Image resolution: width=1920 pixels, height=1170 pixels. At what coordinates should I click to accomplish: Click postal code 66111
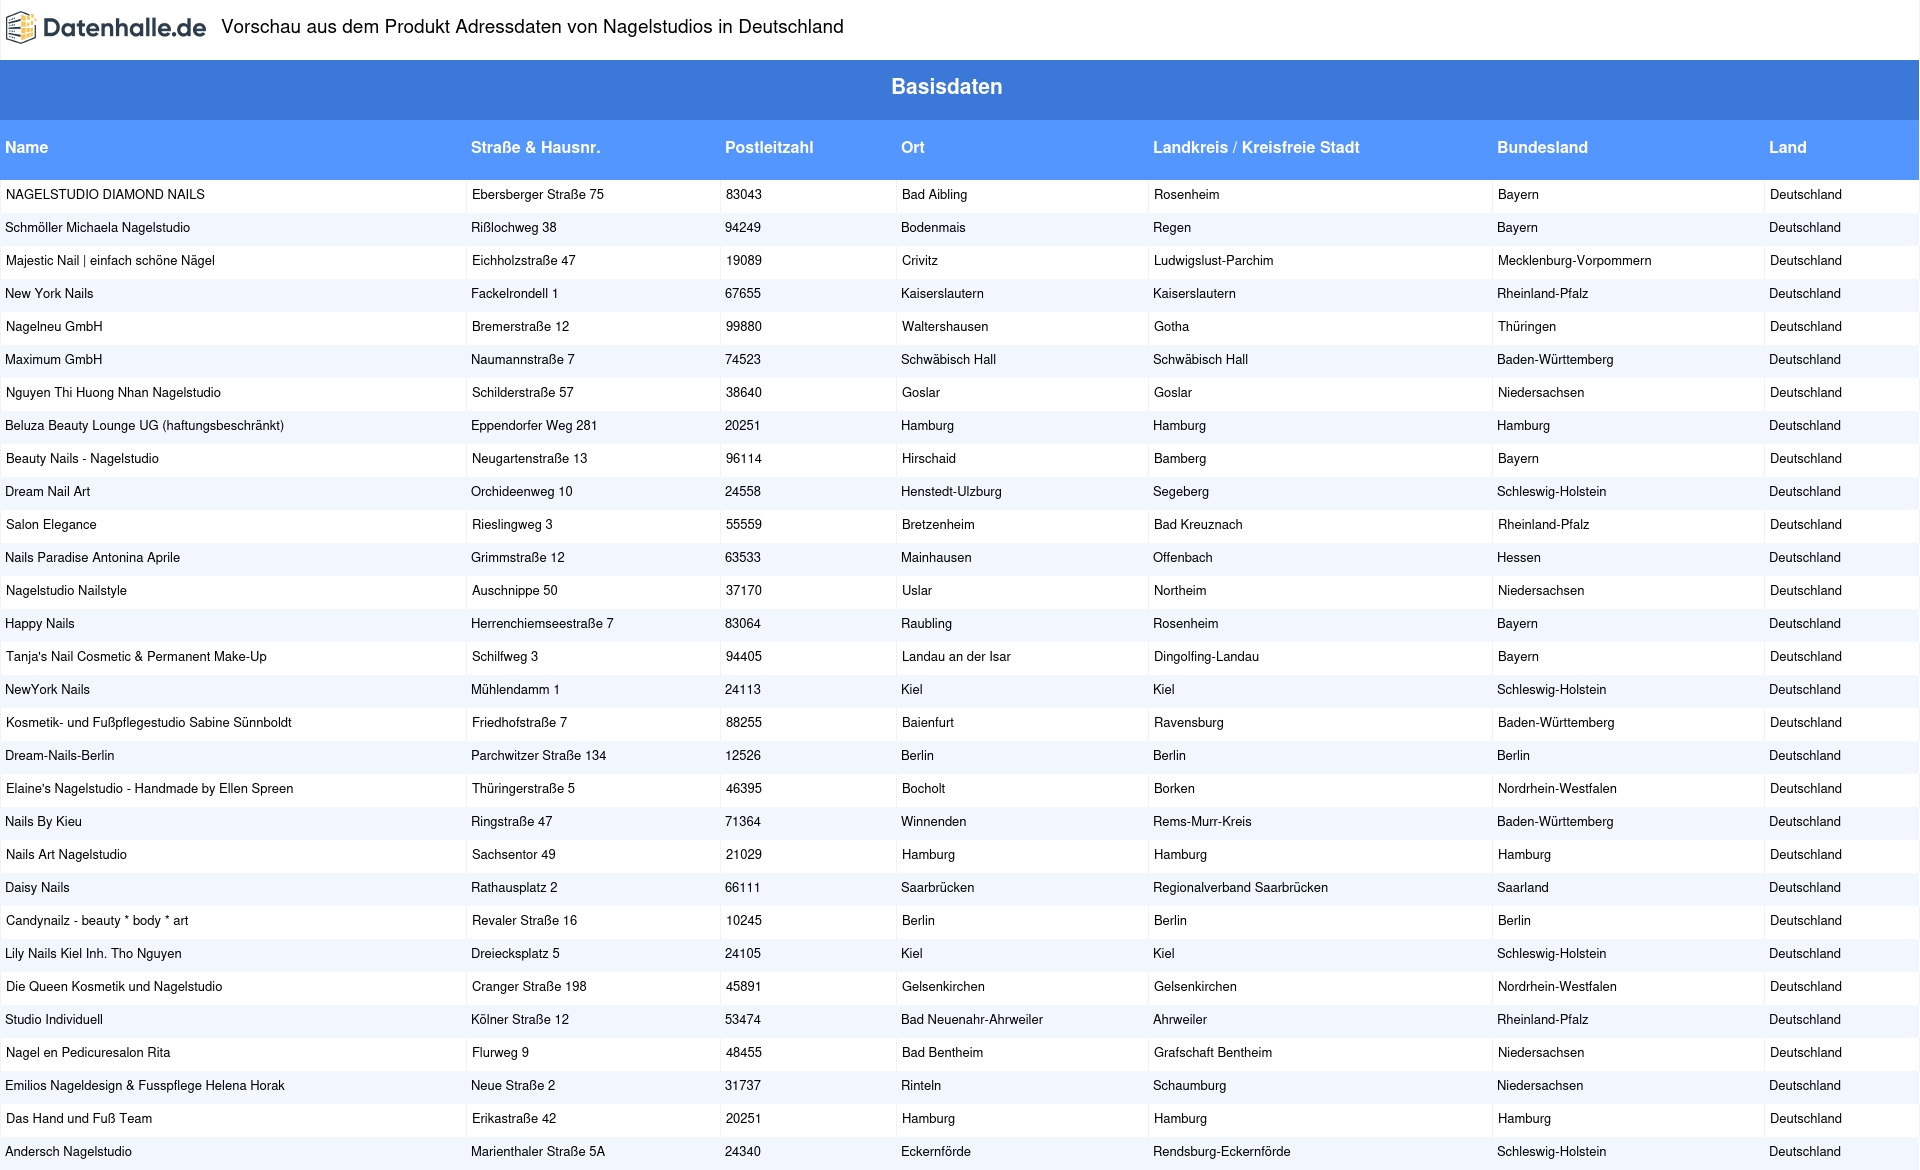point(743,888)
